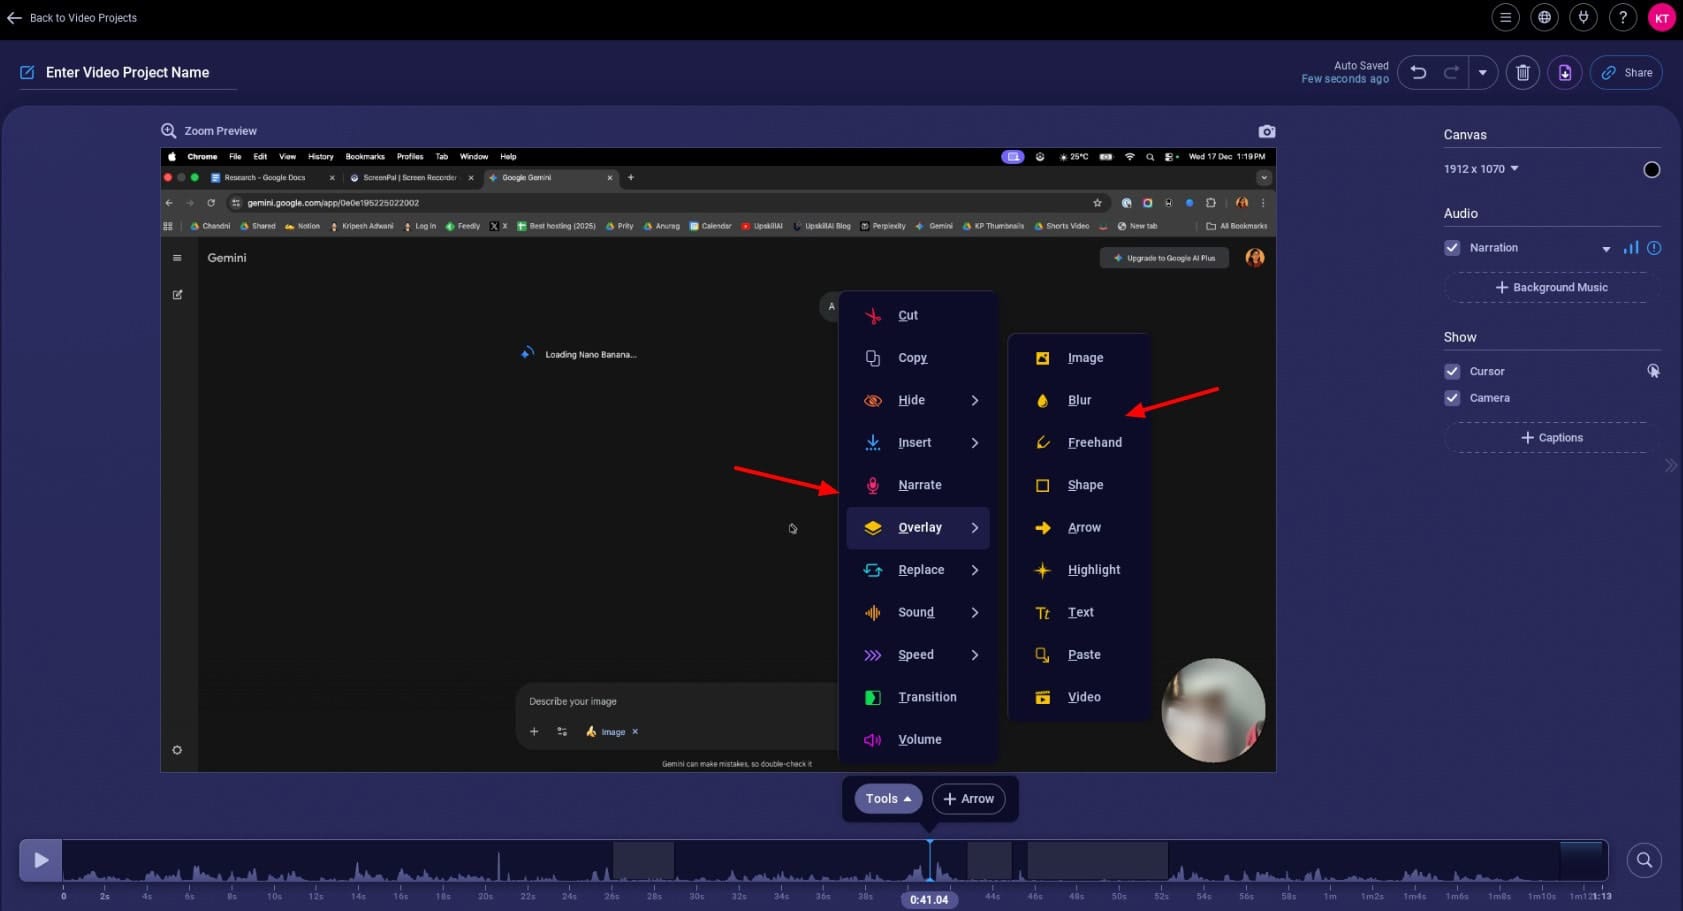
Task: Open the Narration dropdown arrow
Action: coord(1606,249)
